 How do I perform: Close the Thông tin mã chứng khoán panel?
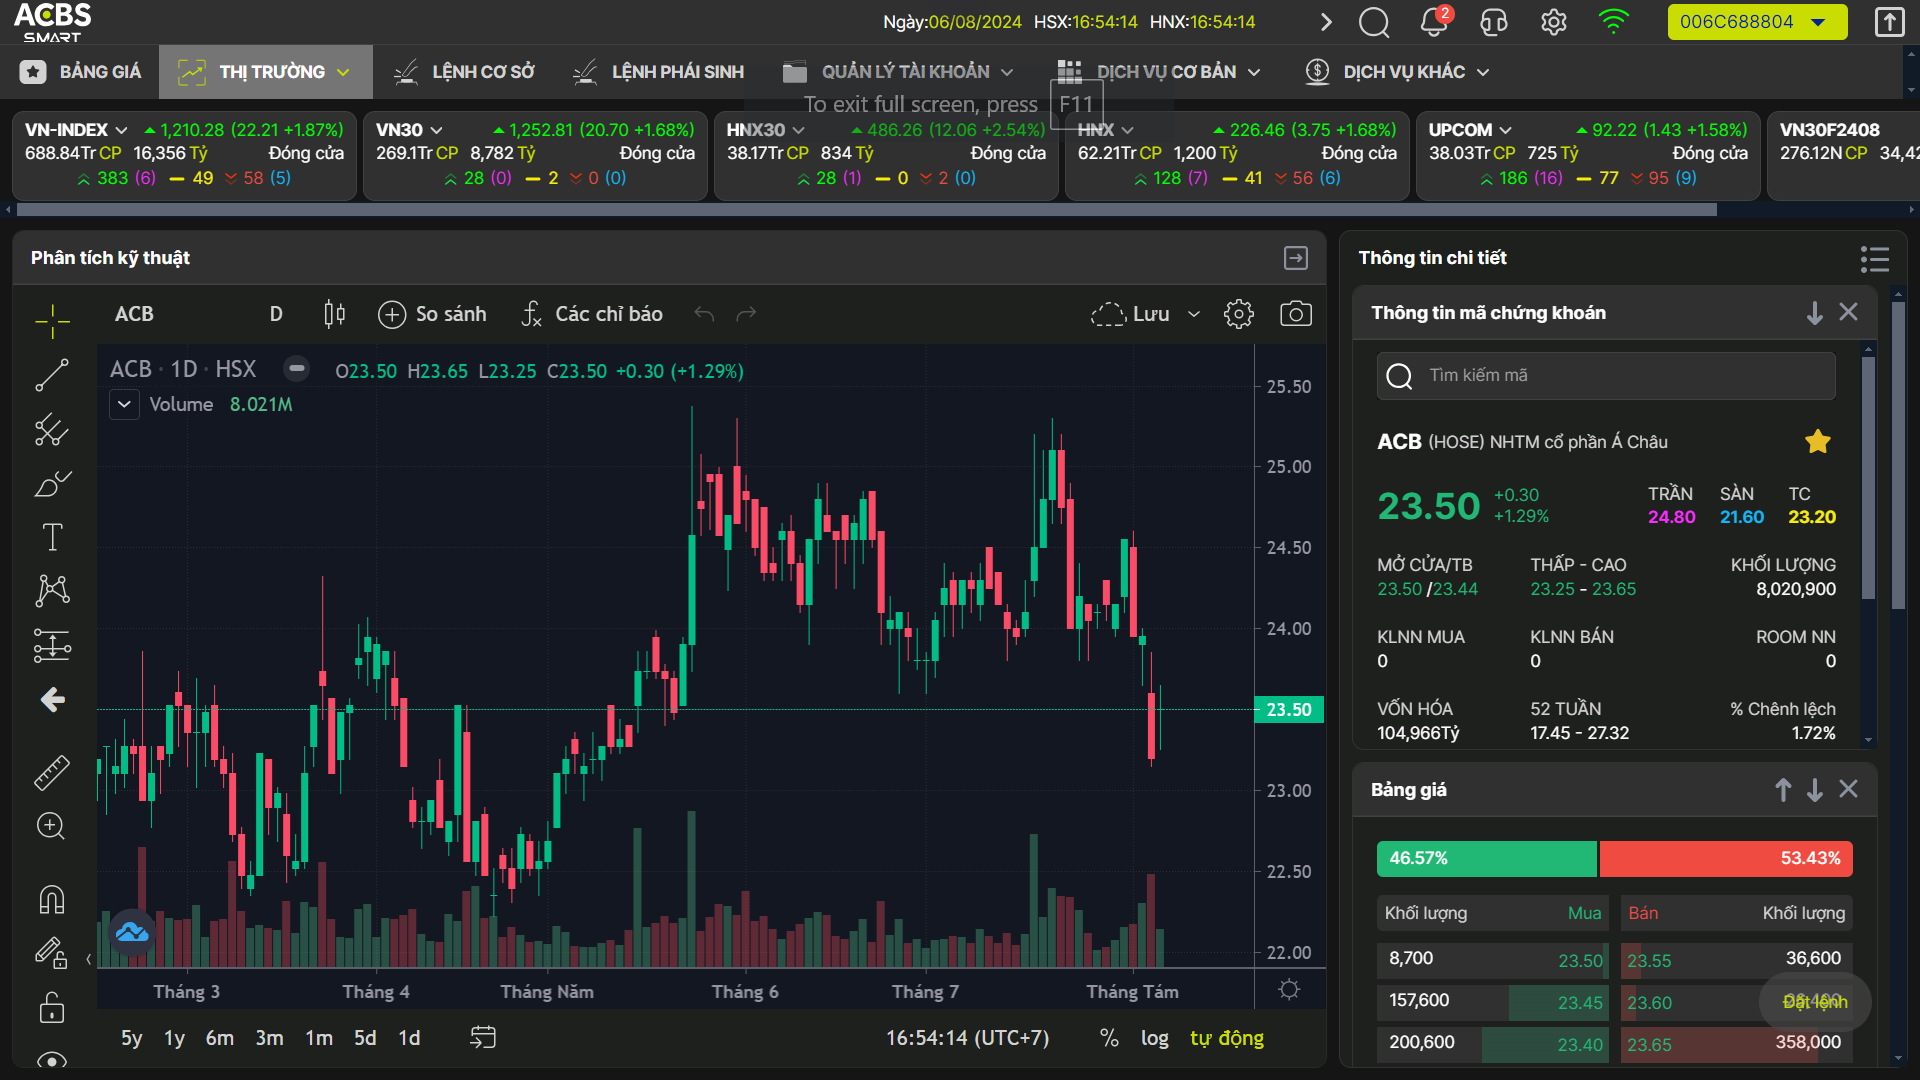tap(1849, 312)
